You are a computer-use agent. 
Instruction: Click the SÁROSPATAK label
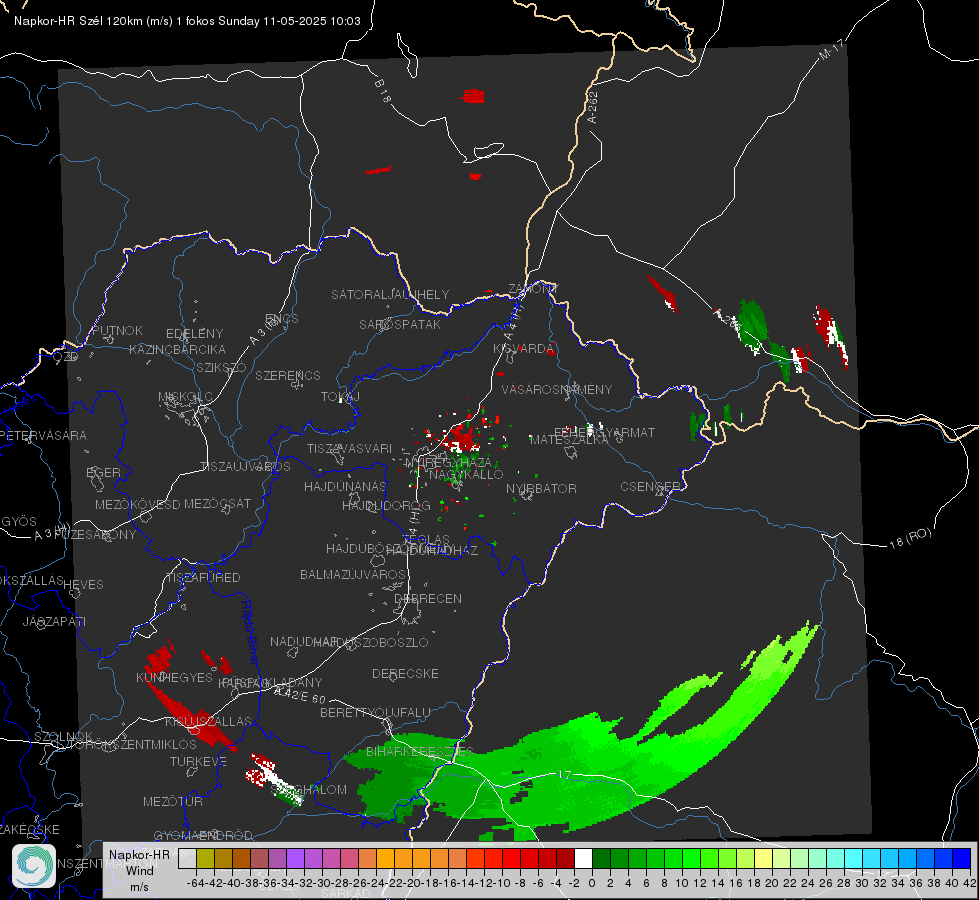point(400,324)
